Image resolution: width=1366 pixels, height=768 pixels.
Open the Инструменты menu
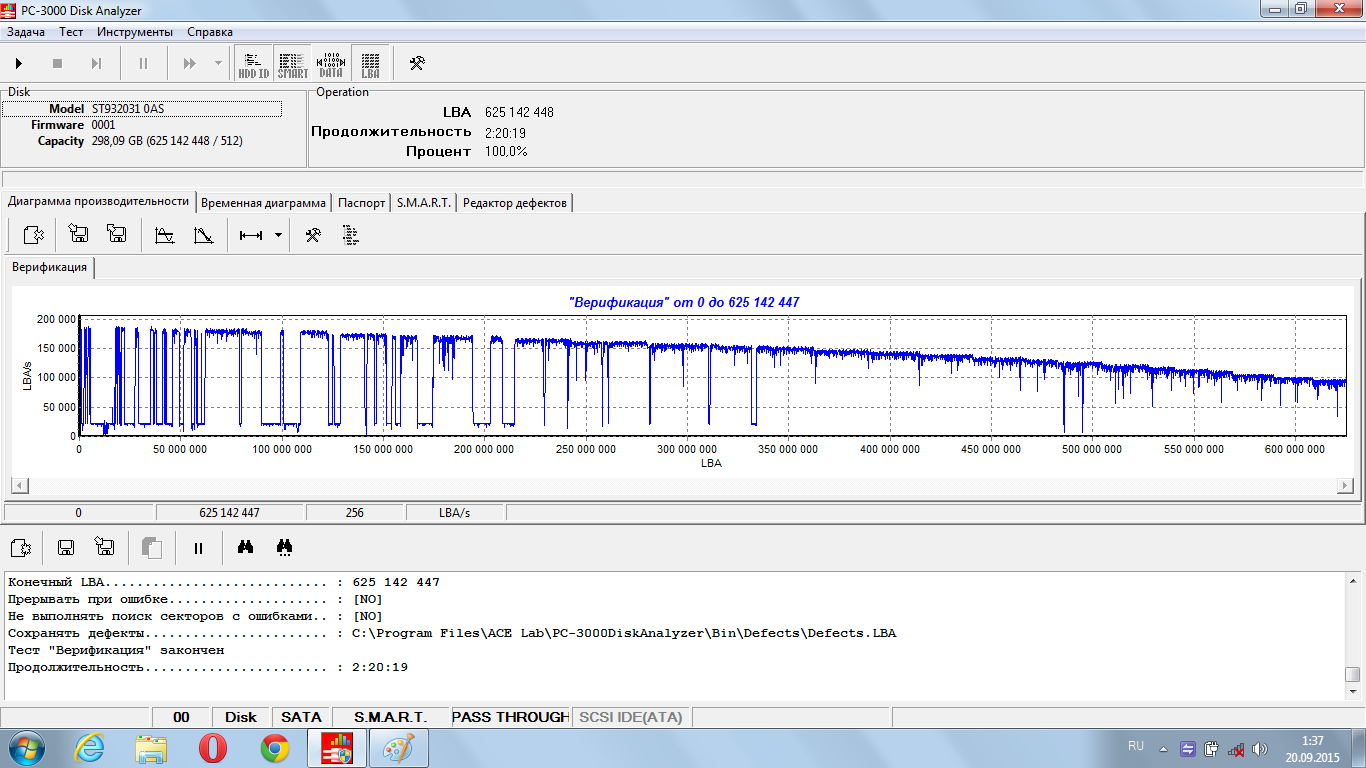[135, 32]
